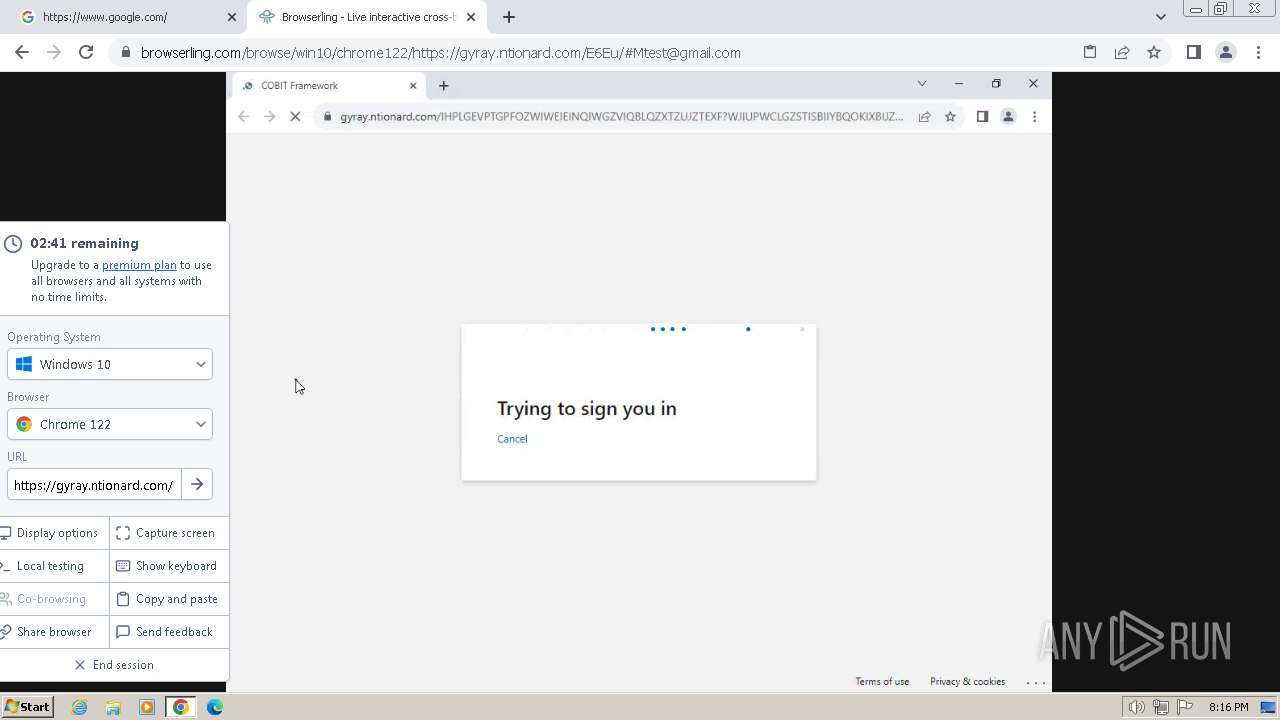The height and width of the screenshot is (720, 1280).
Task: Click the "Trying to sign you in" heading
Action: point(587,408)
